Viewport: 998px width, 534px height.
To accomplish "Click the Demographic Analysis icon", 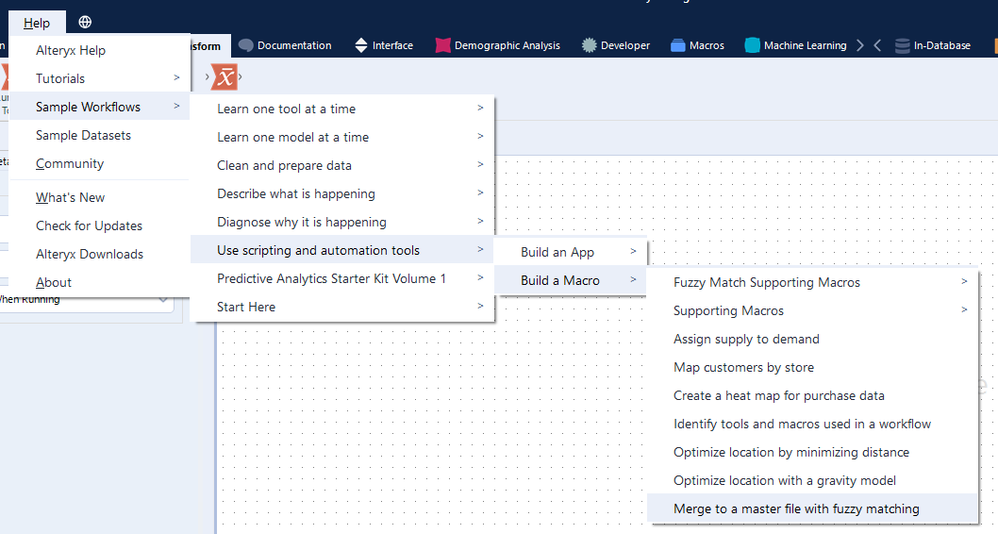I will click(442, 45).
